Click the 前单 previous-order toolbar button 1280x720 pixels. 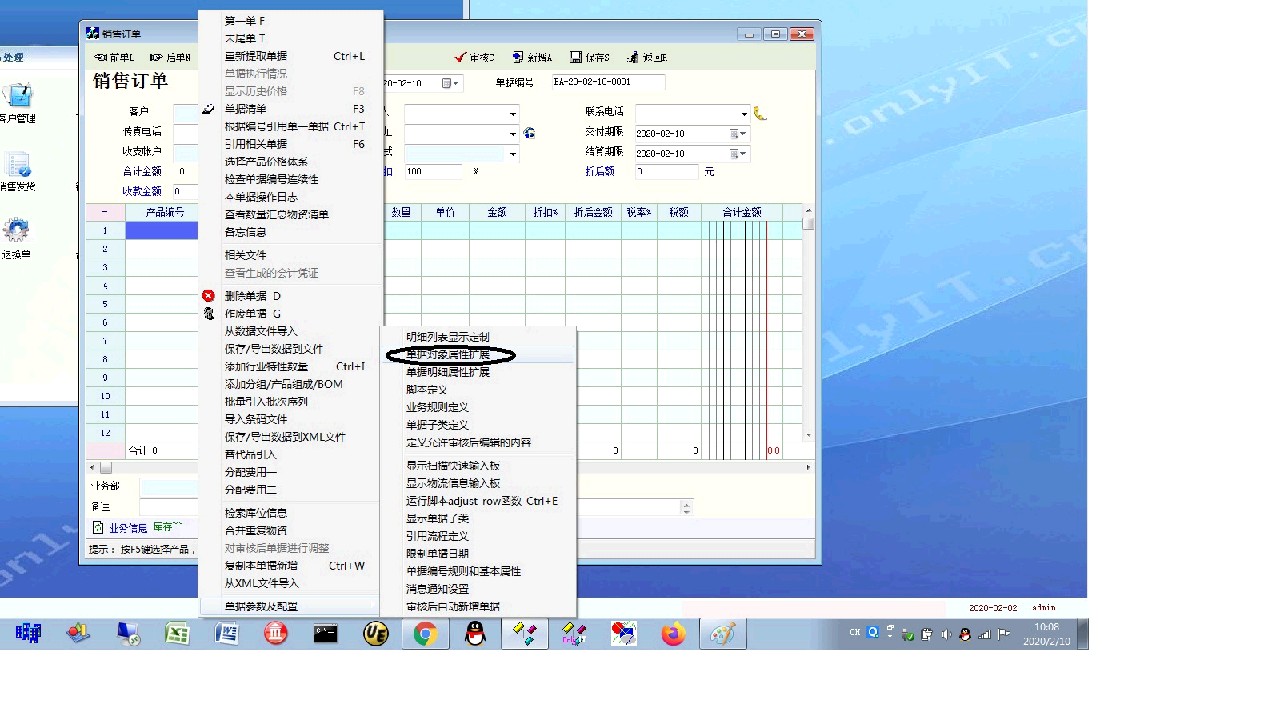tap(114, 58)
